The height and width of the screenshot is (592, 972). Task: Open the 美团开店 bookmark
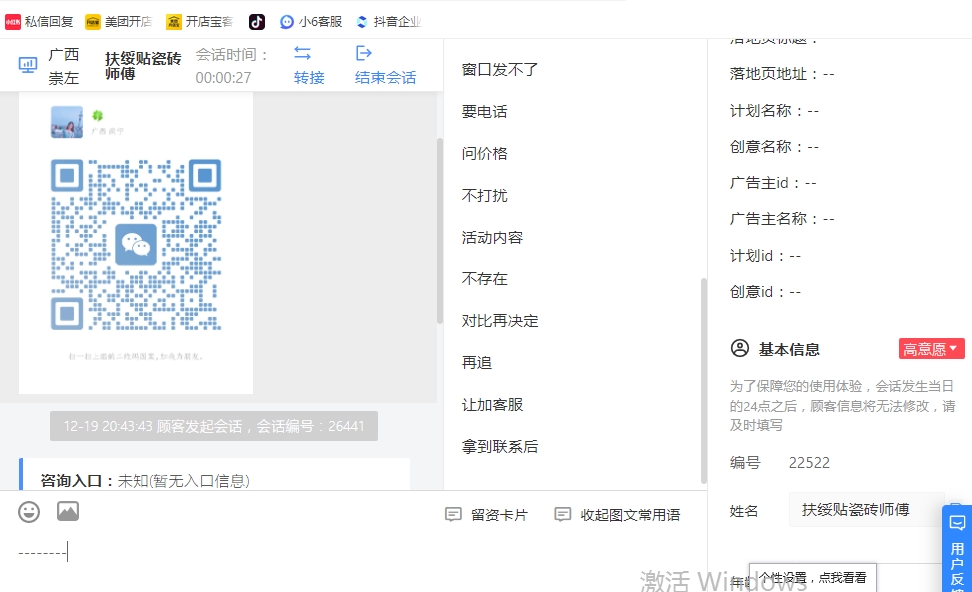pos(118,22)
